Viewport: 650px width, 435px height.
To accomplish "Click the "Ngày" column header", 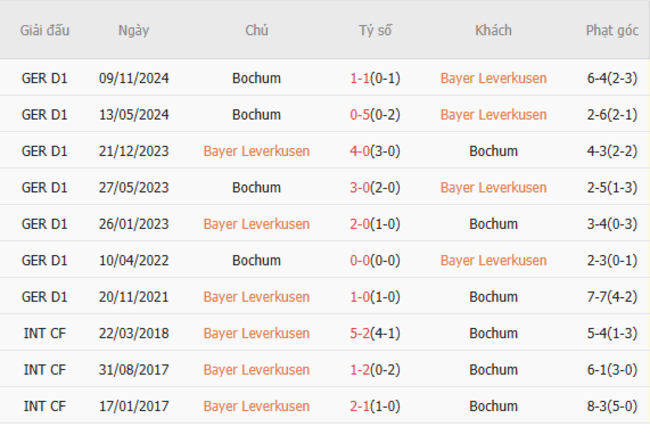I will click(x=133, y=30).
